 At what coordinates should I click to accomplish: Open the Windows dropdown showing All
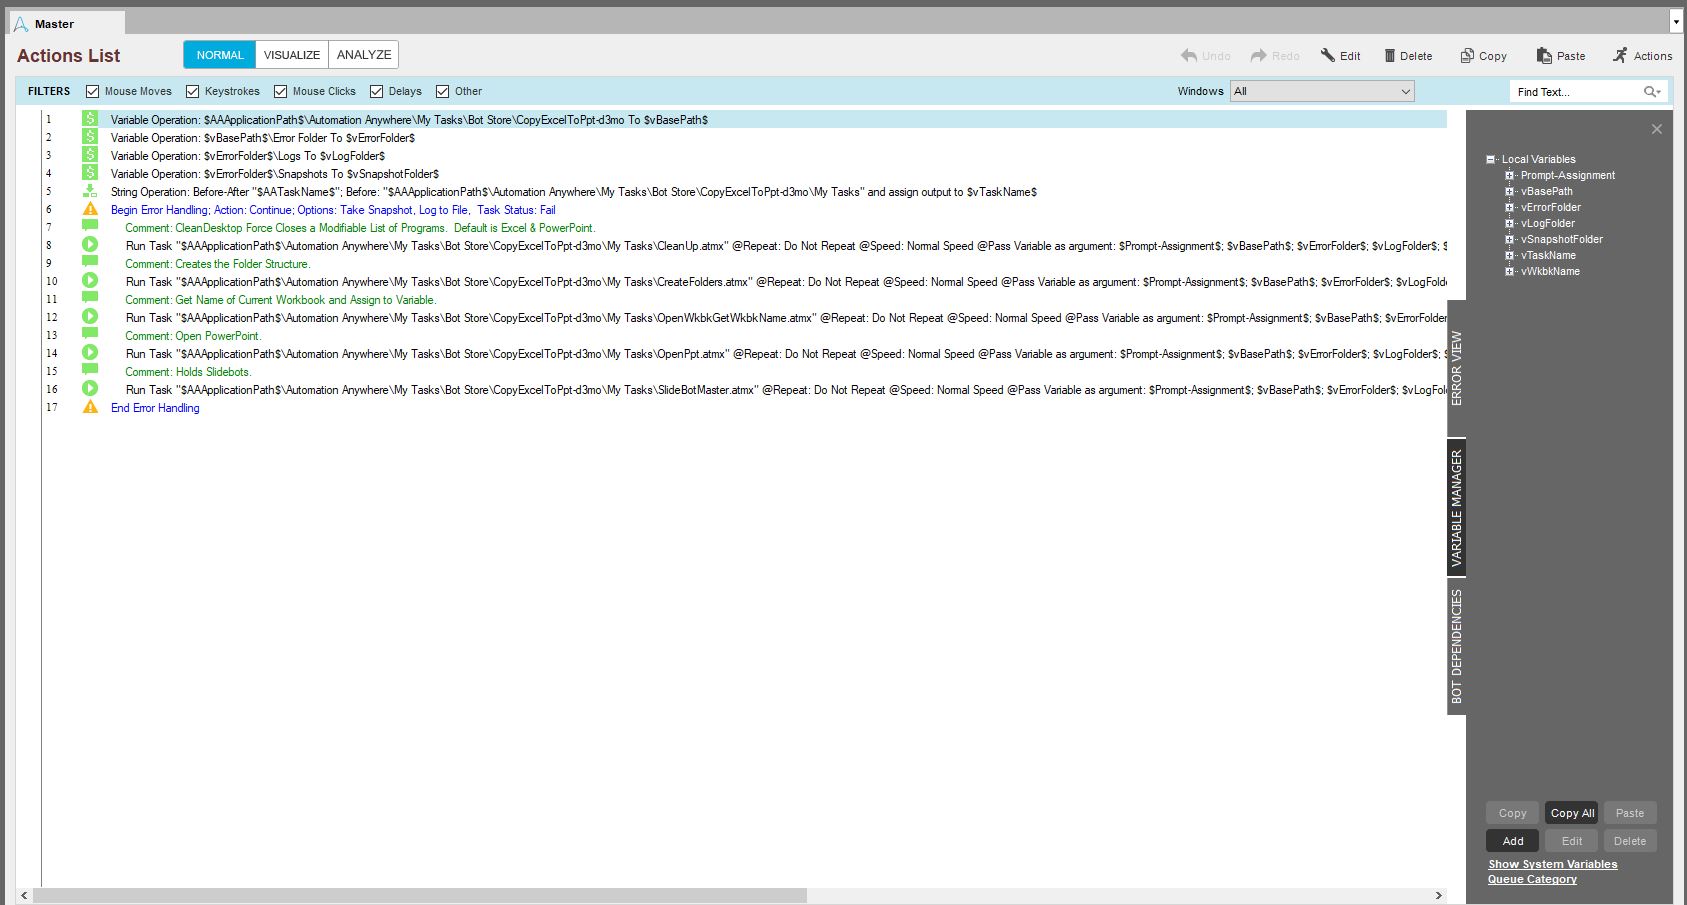pyautogui.click(x=1322, y=92)
